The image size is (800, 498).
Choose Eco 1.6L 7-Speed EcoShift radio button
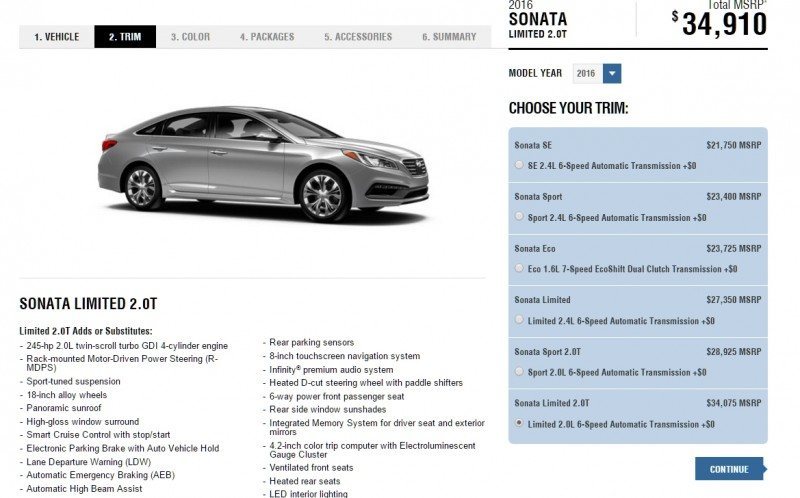[519, 268]
